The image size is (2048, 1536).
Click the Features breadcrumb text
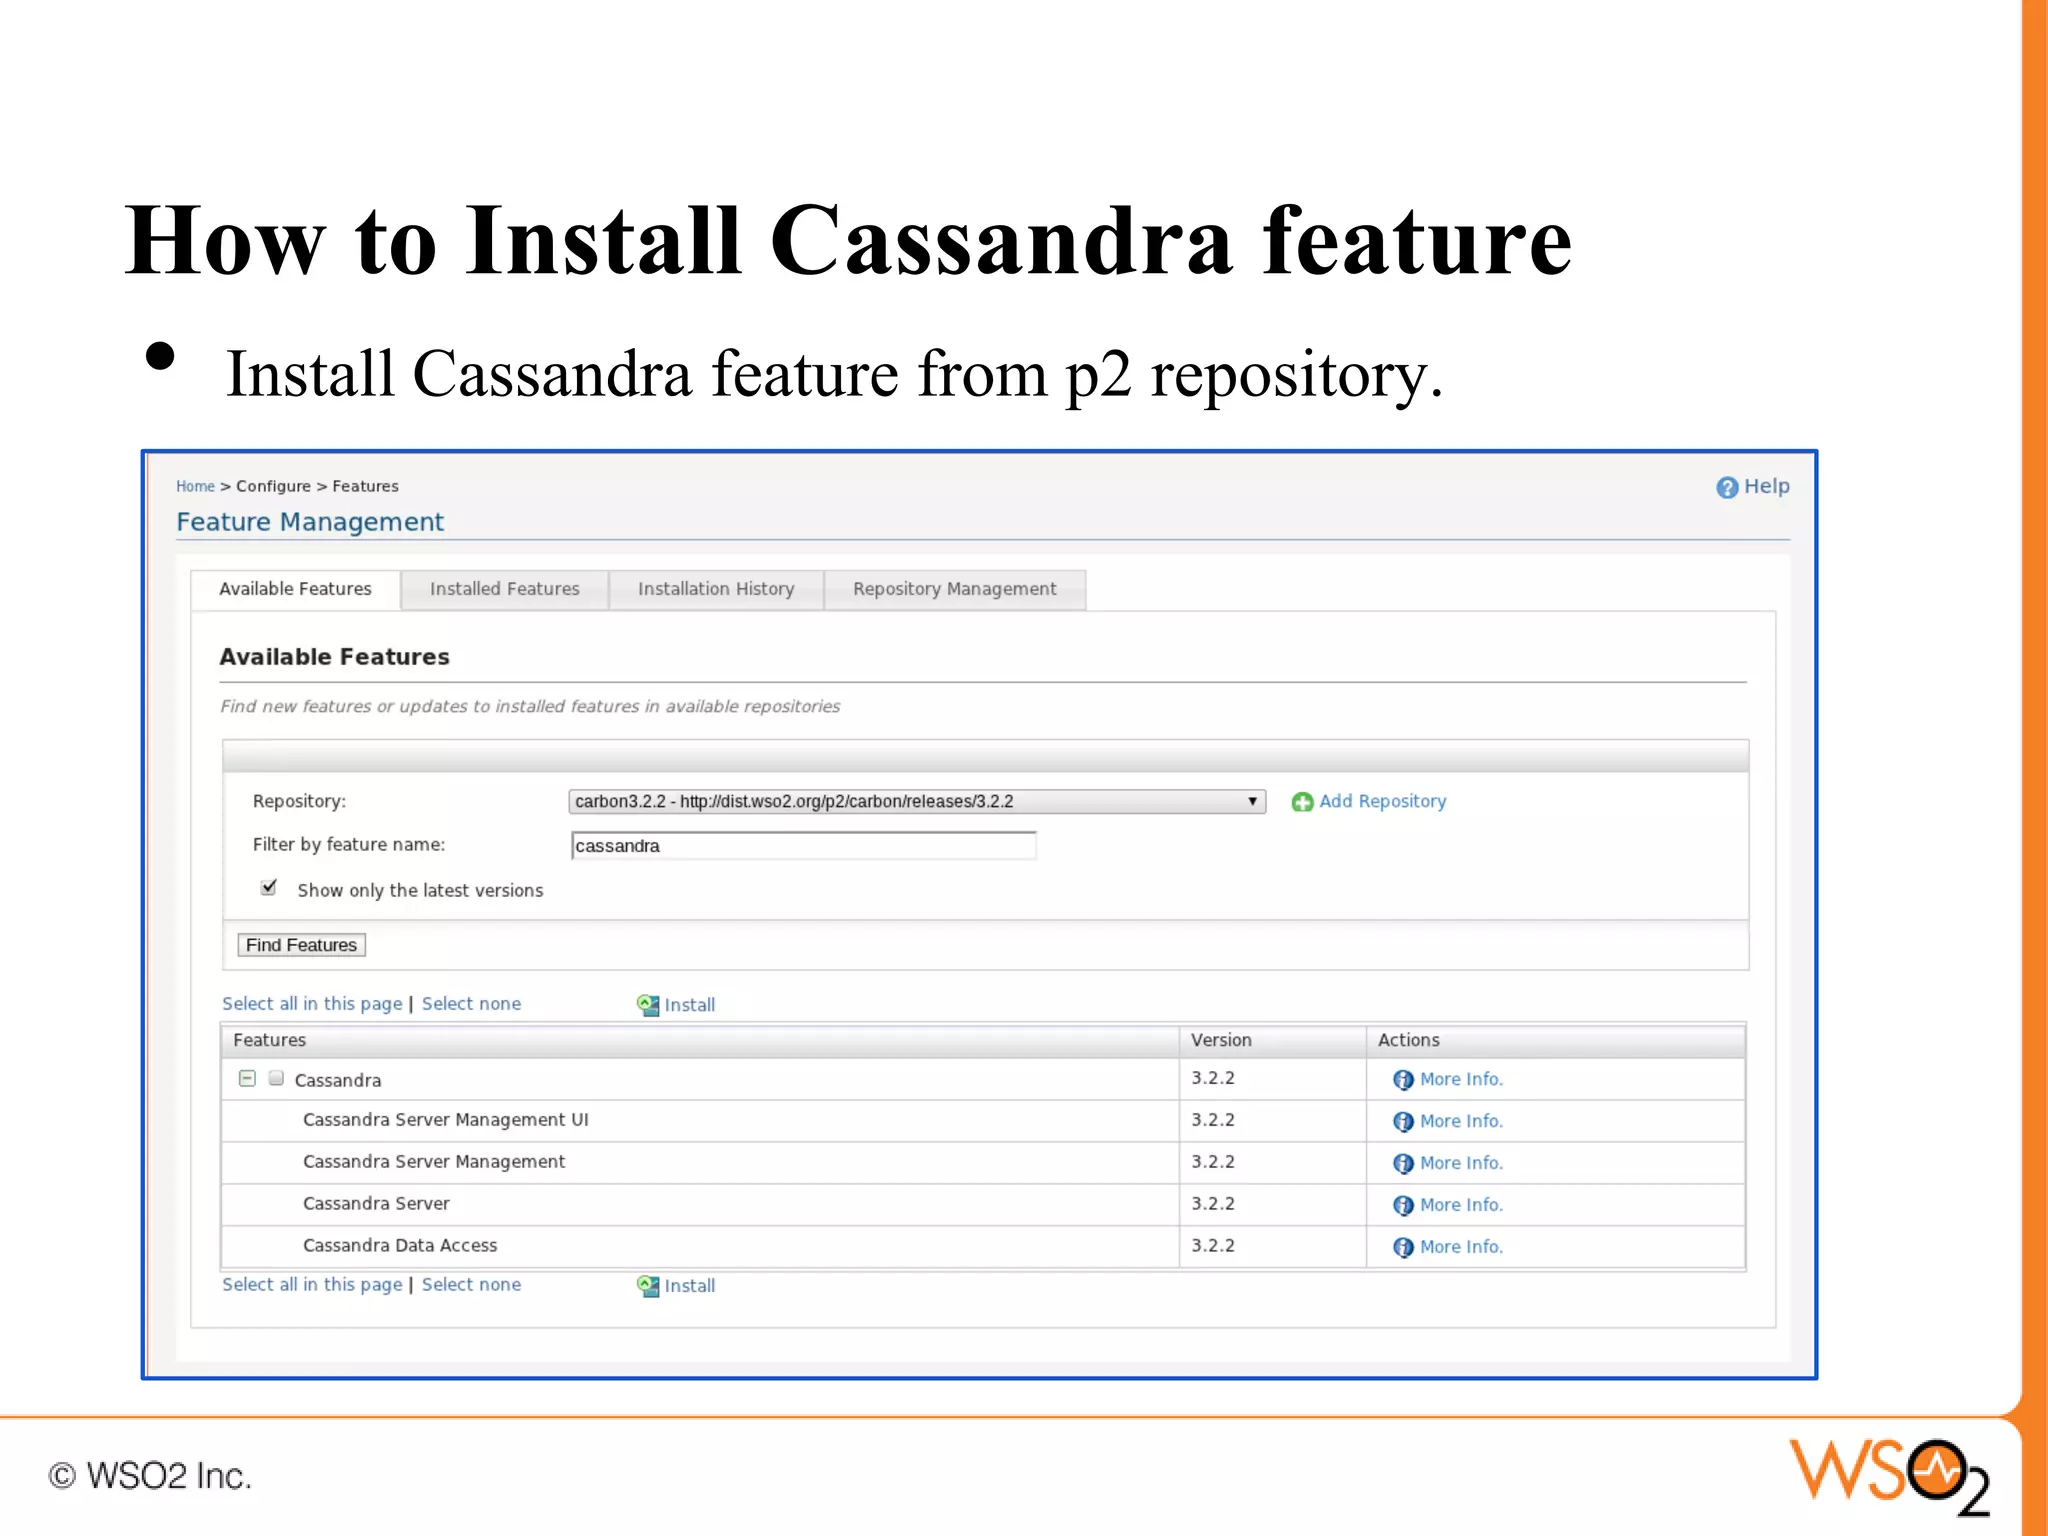click(365, 486)
